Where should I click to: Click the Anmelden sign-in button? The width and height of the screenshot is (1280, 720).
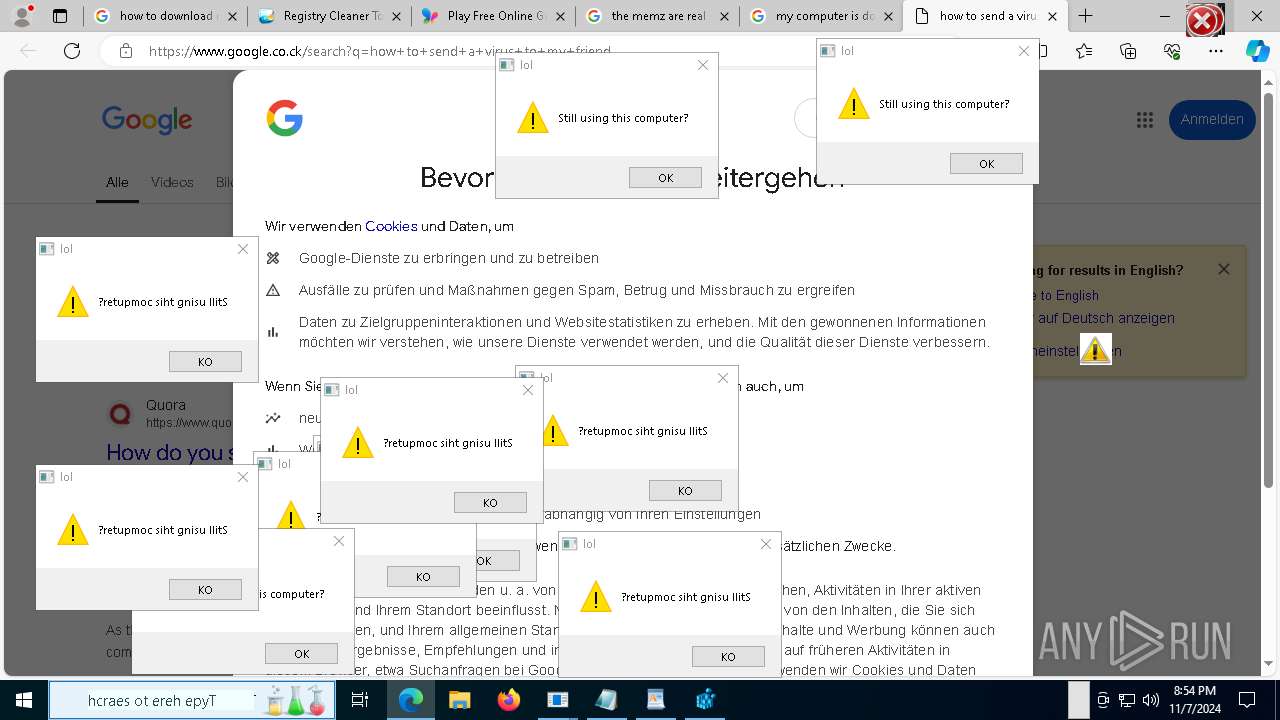(1212, 119)
